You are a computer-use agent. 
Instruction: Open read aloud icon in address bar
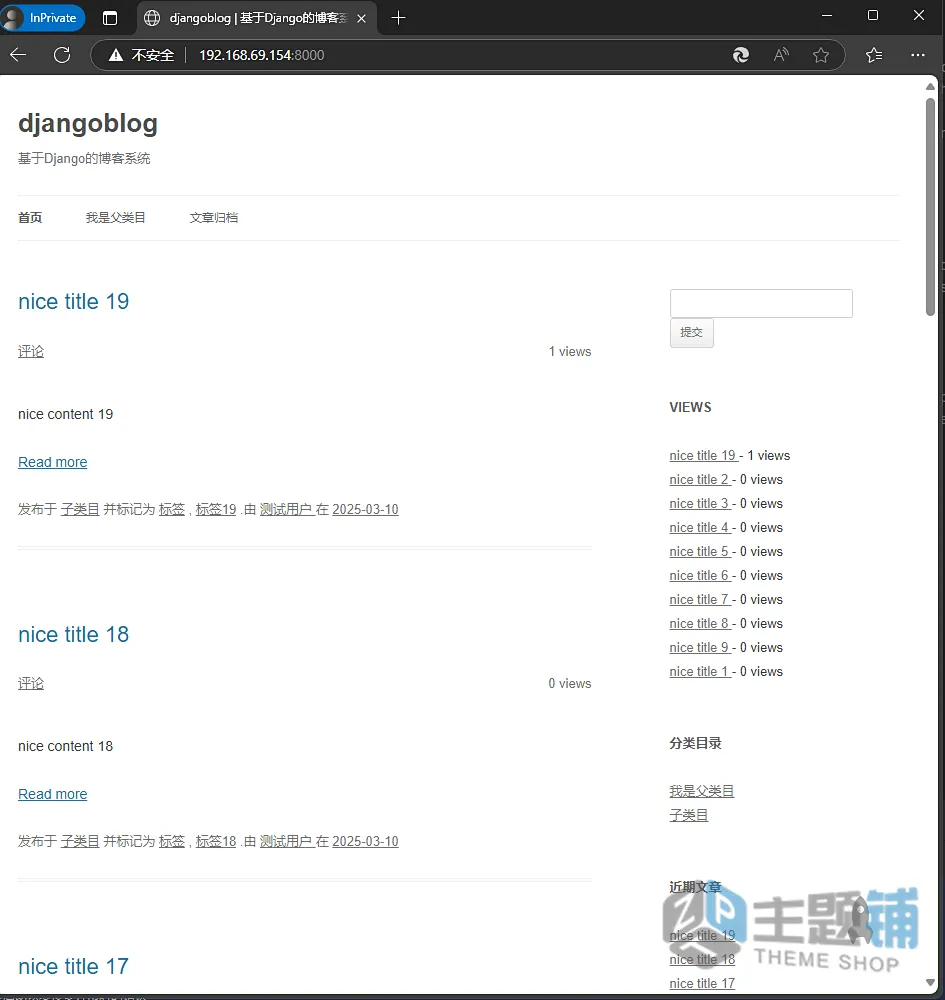tap(780, 55)
